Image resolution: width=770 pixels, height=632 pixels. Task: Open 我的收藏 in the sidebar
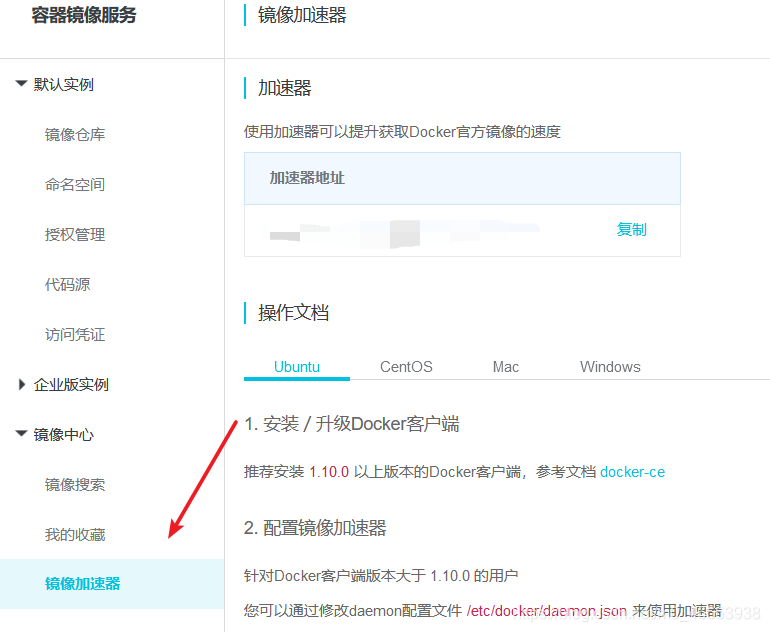75,534
